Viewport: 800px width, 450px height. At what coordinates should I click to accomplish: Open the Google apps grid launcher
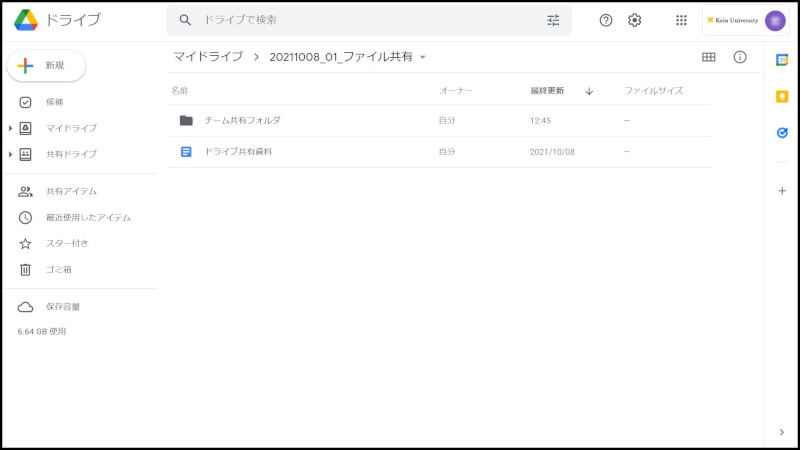681,20
